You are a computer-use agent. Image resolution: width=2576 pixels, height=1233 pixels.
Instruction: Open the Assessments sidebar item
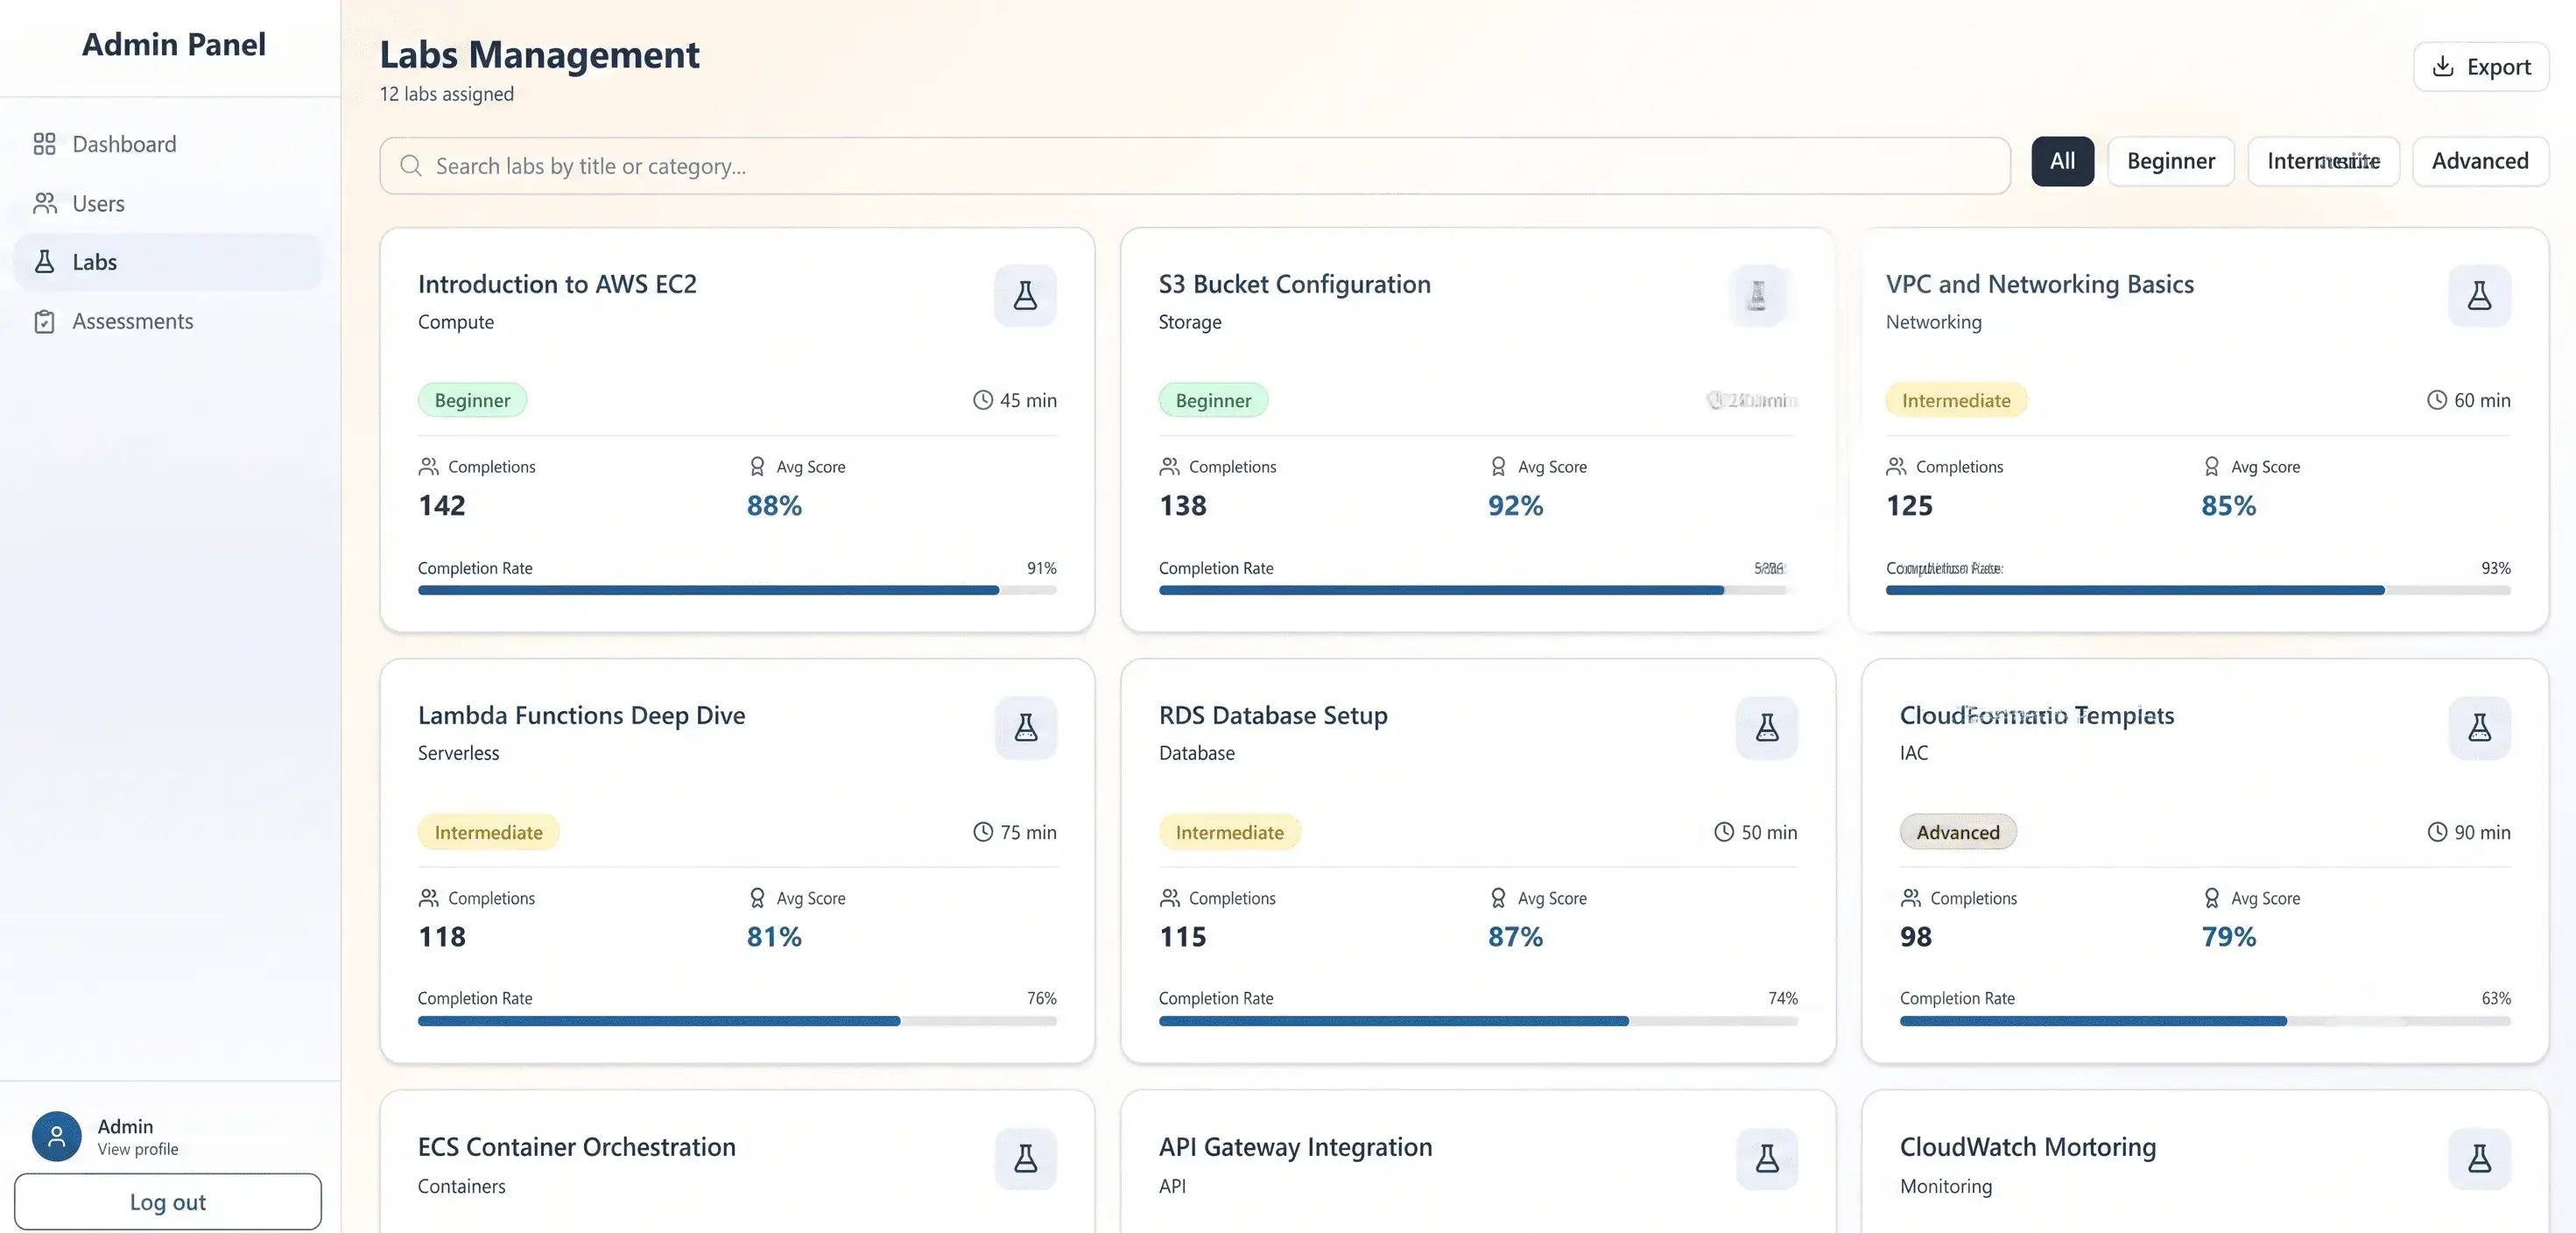click(x=168, y=321)
